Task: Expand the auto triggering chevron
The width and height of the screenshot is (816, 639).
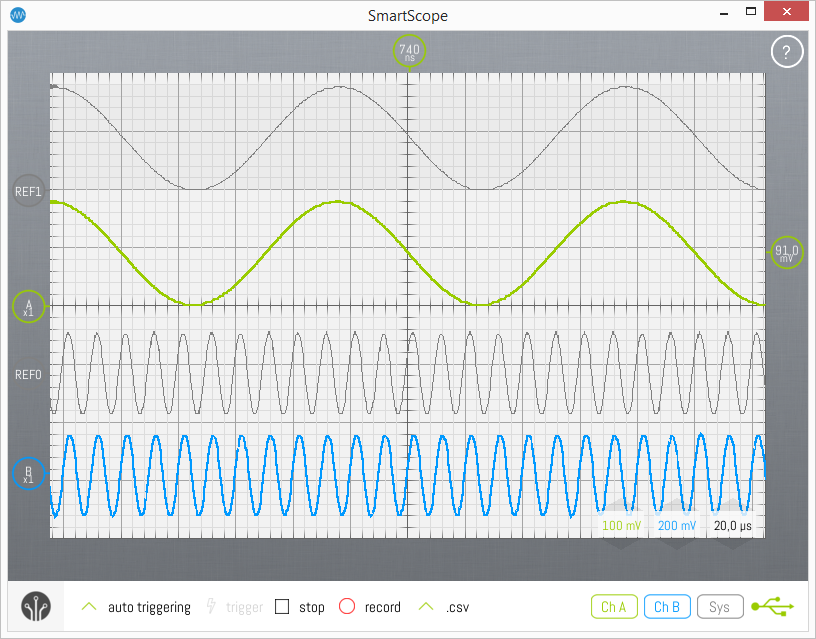Action: point(88,605)
